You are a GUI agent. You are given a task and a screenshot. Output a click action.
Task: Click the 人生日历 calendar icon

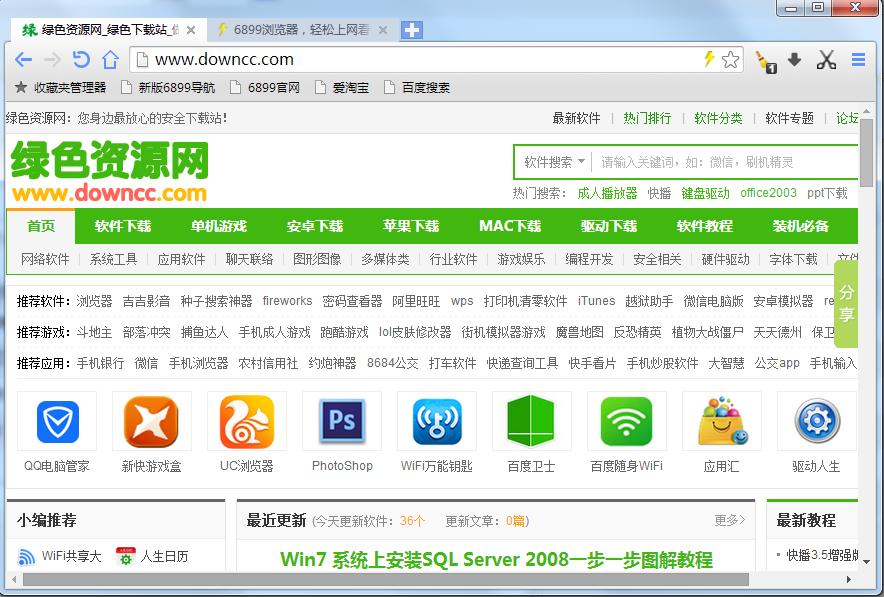click(125, 556)
